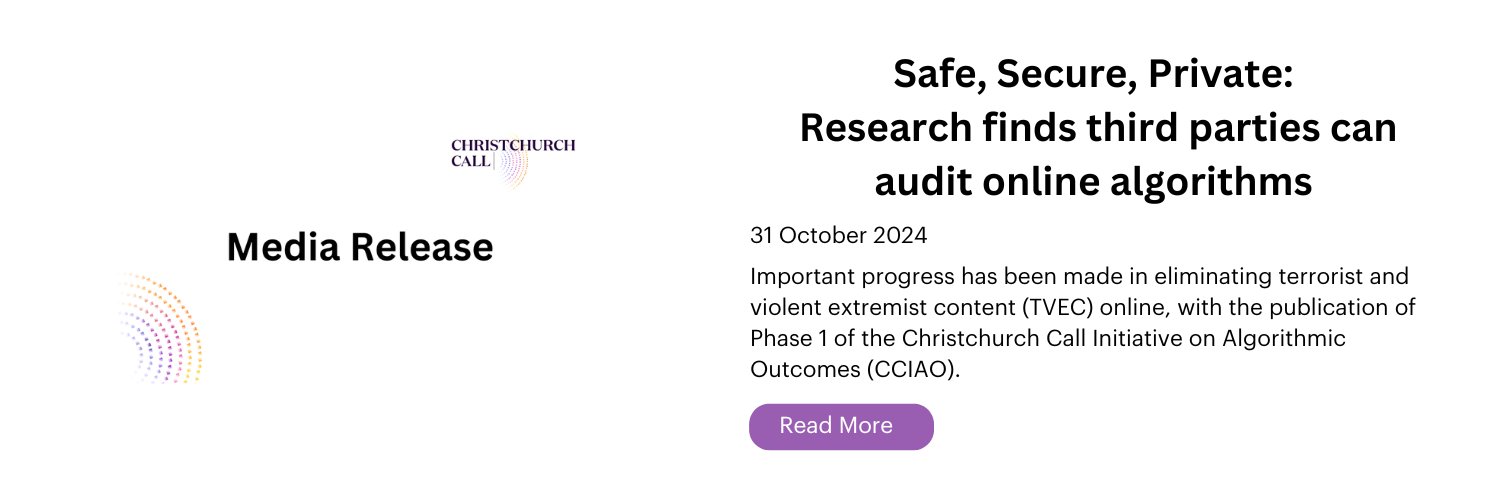The height and width of the screenshot is (500, 1500).
Task: Click the colorful dotted arc graphic
Action: pyautogui.click(x=160, y=327)
